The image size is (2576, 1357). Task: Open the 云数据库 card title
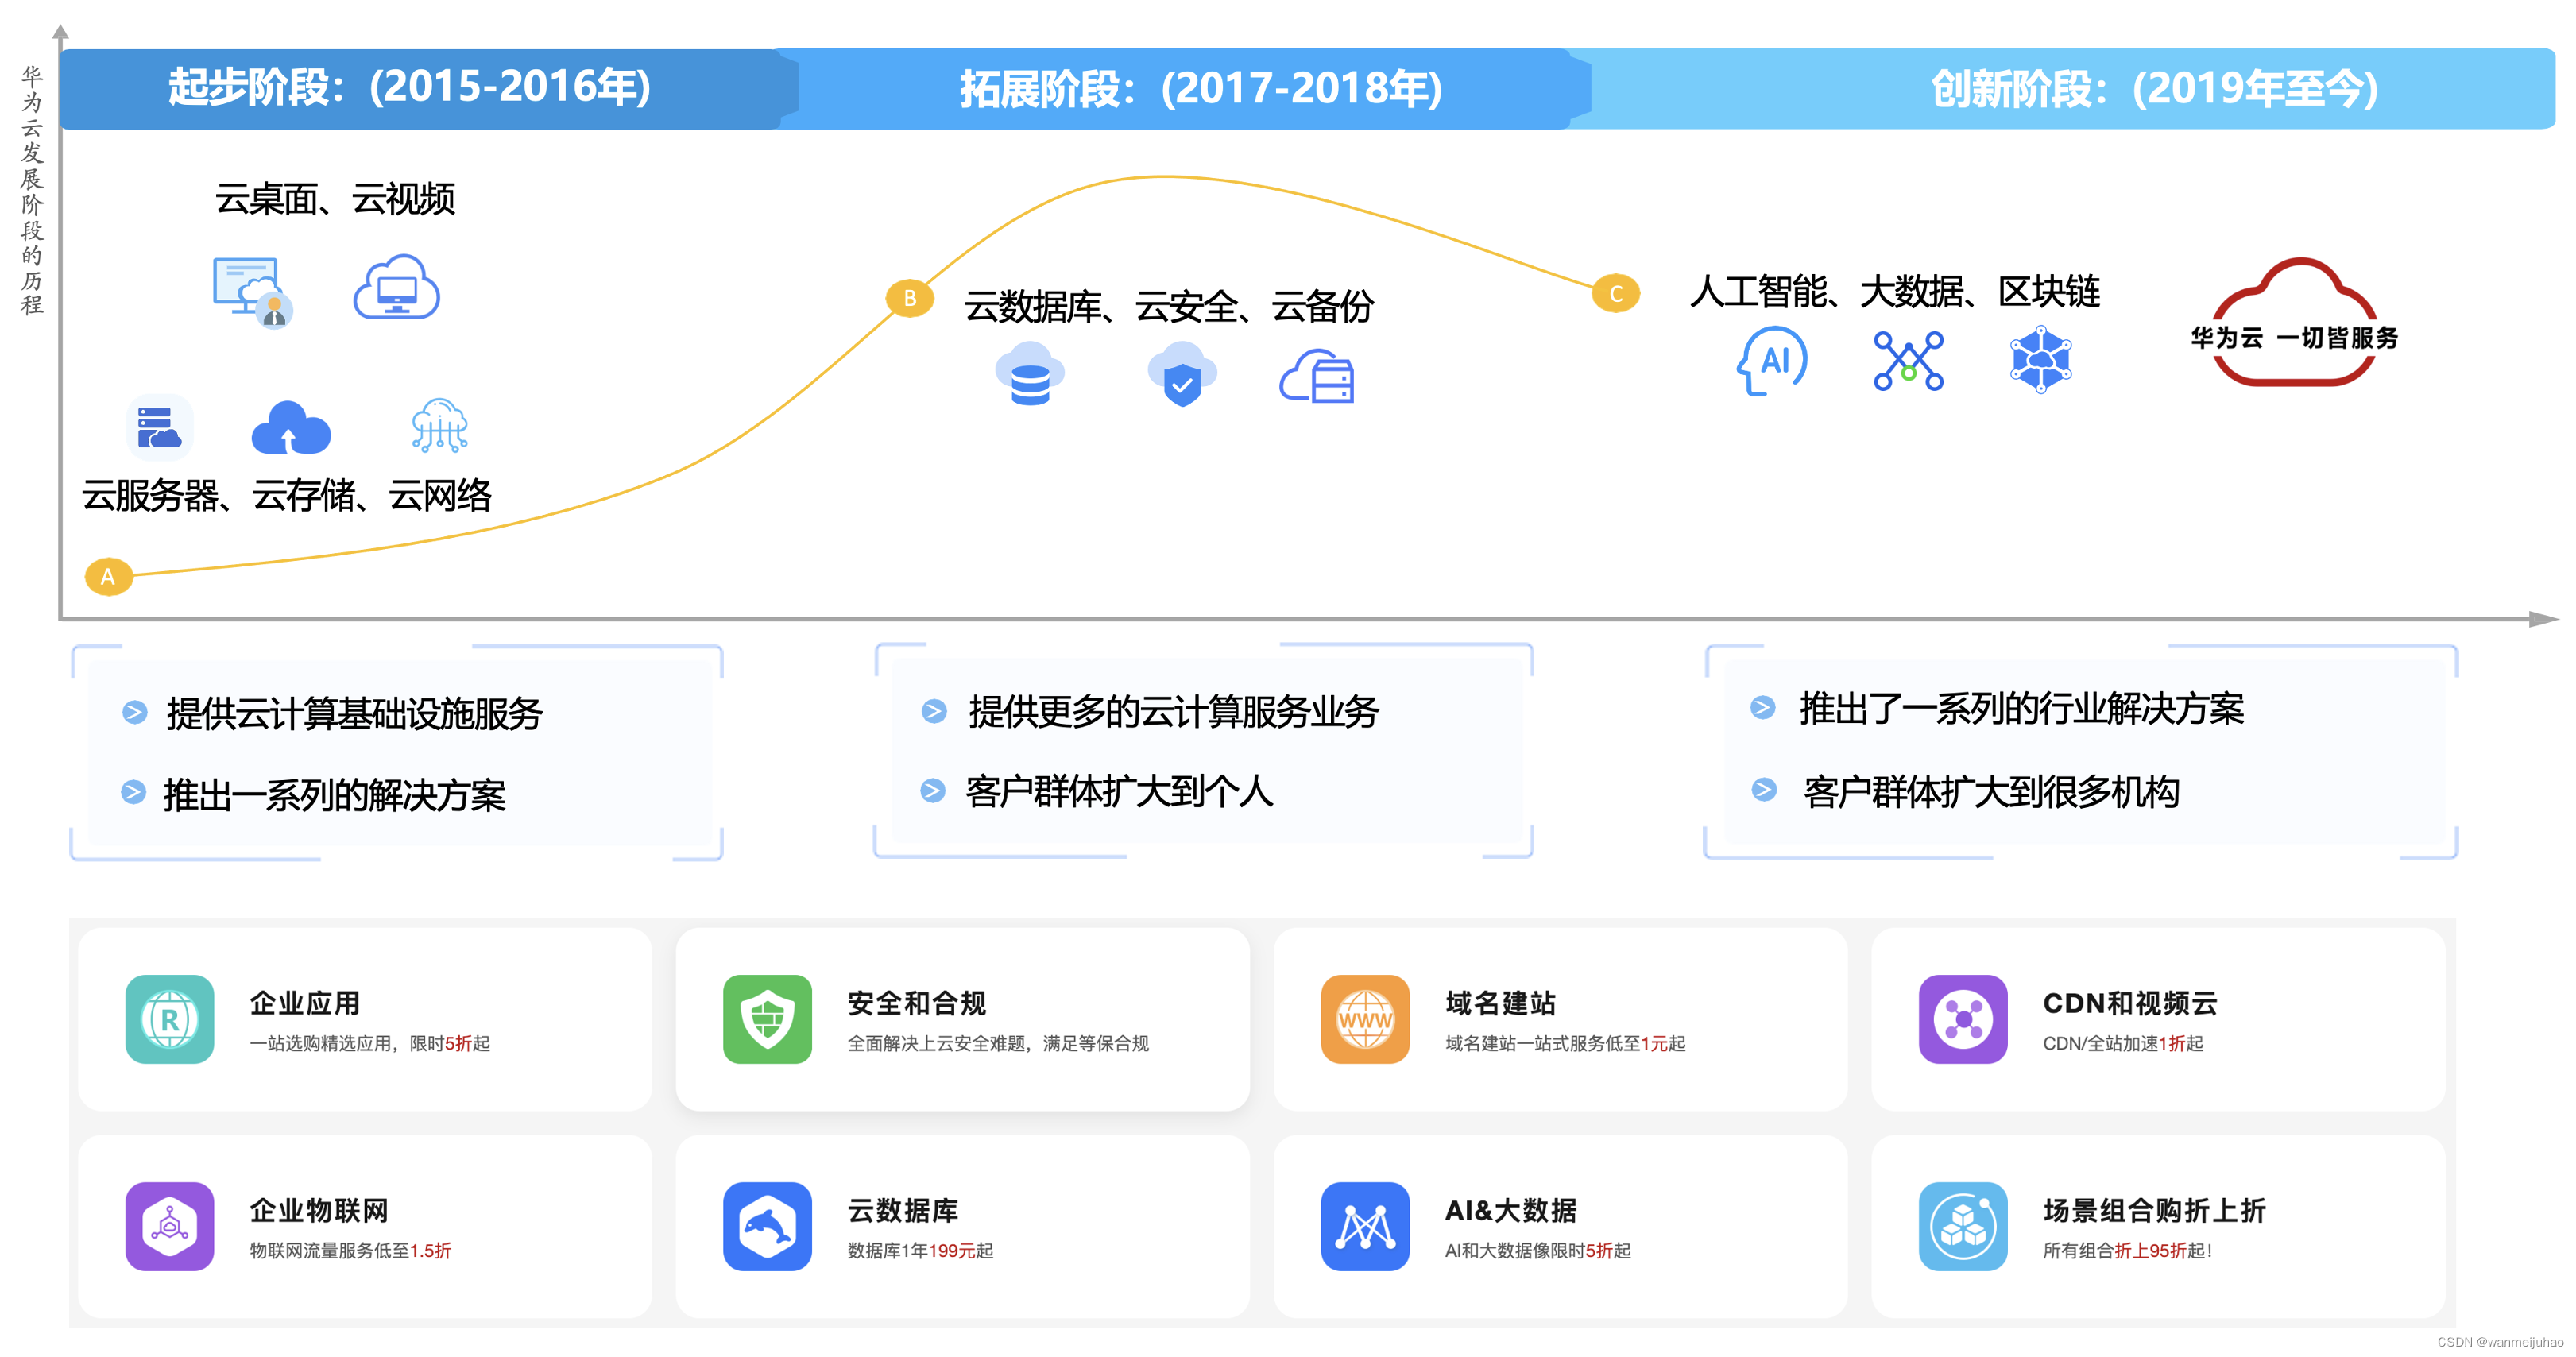click(902, 1210)
